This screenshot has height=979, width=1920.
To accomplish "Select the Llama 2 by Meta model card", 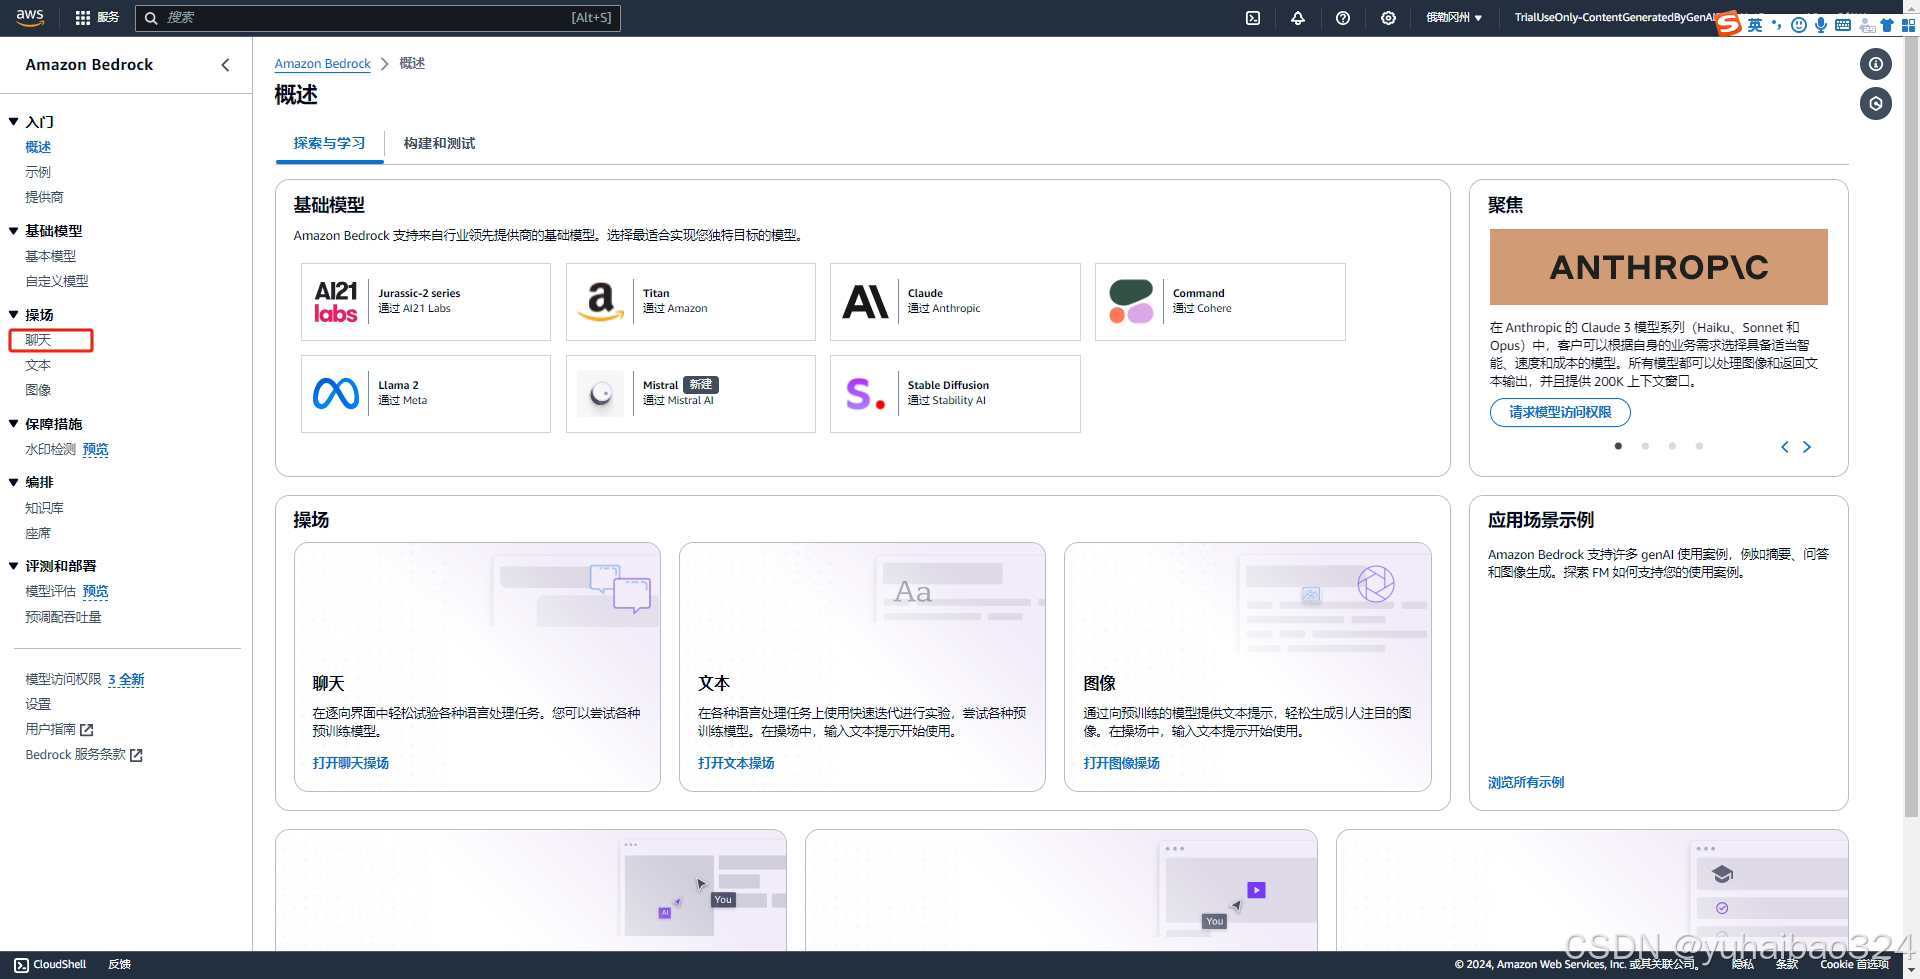I will click(x=425, y=394).
